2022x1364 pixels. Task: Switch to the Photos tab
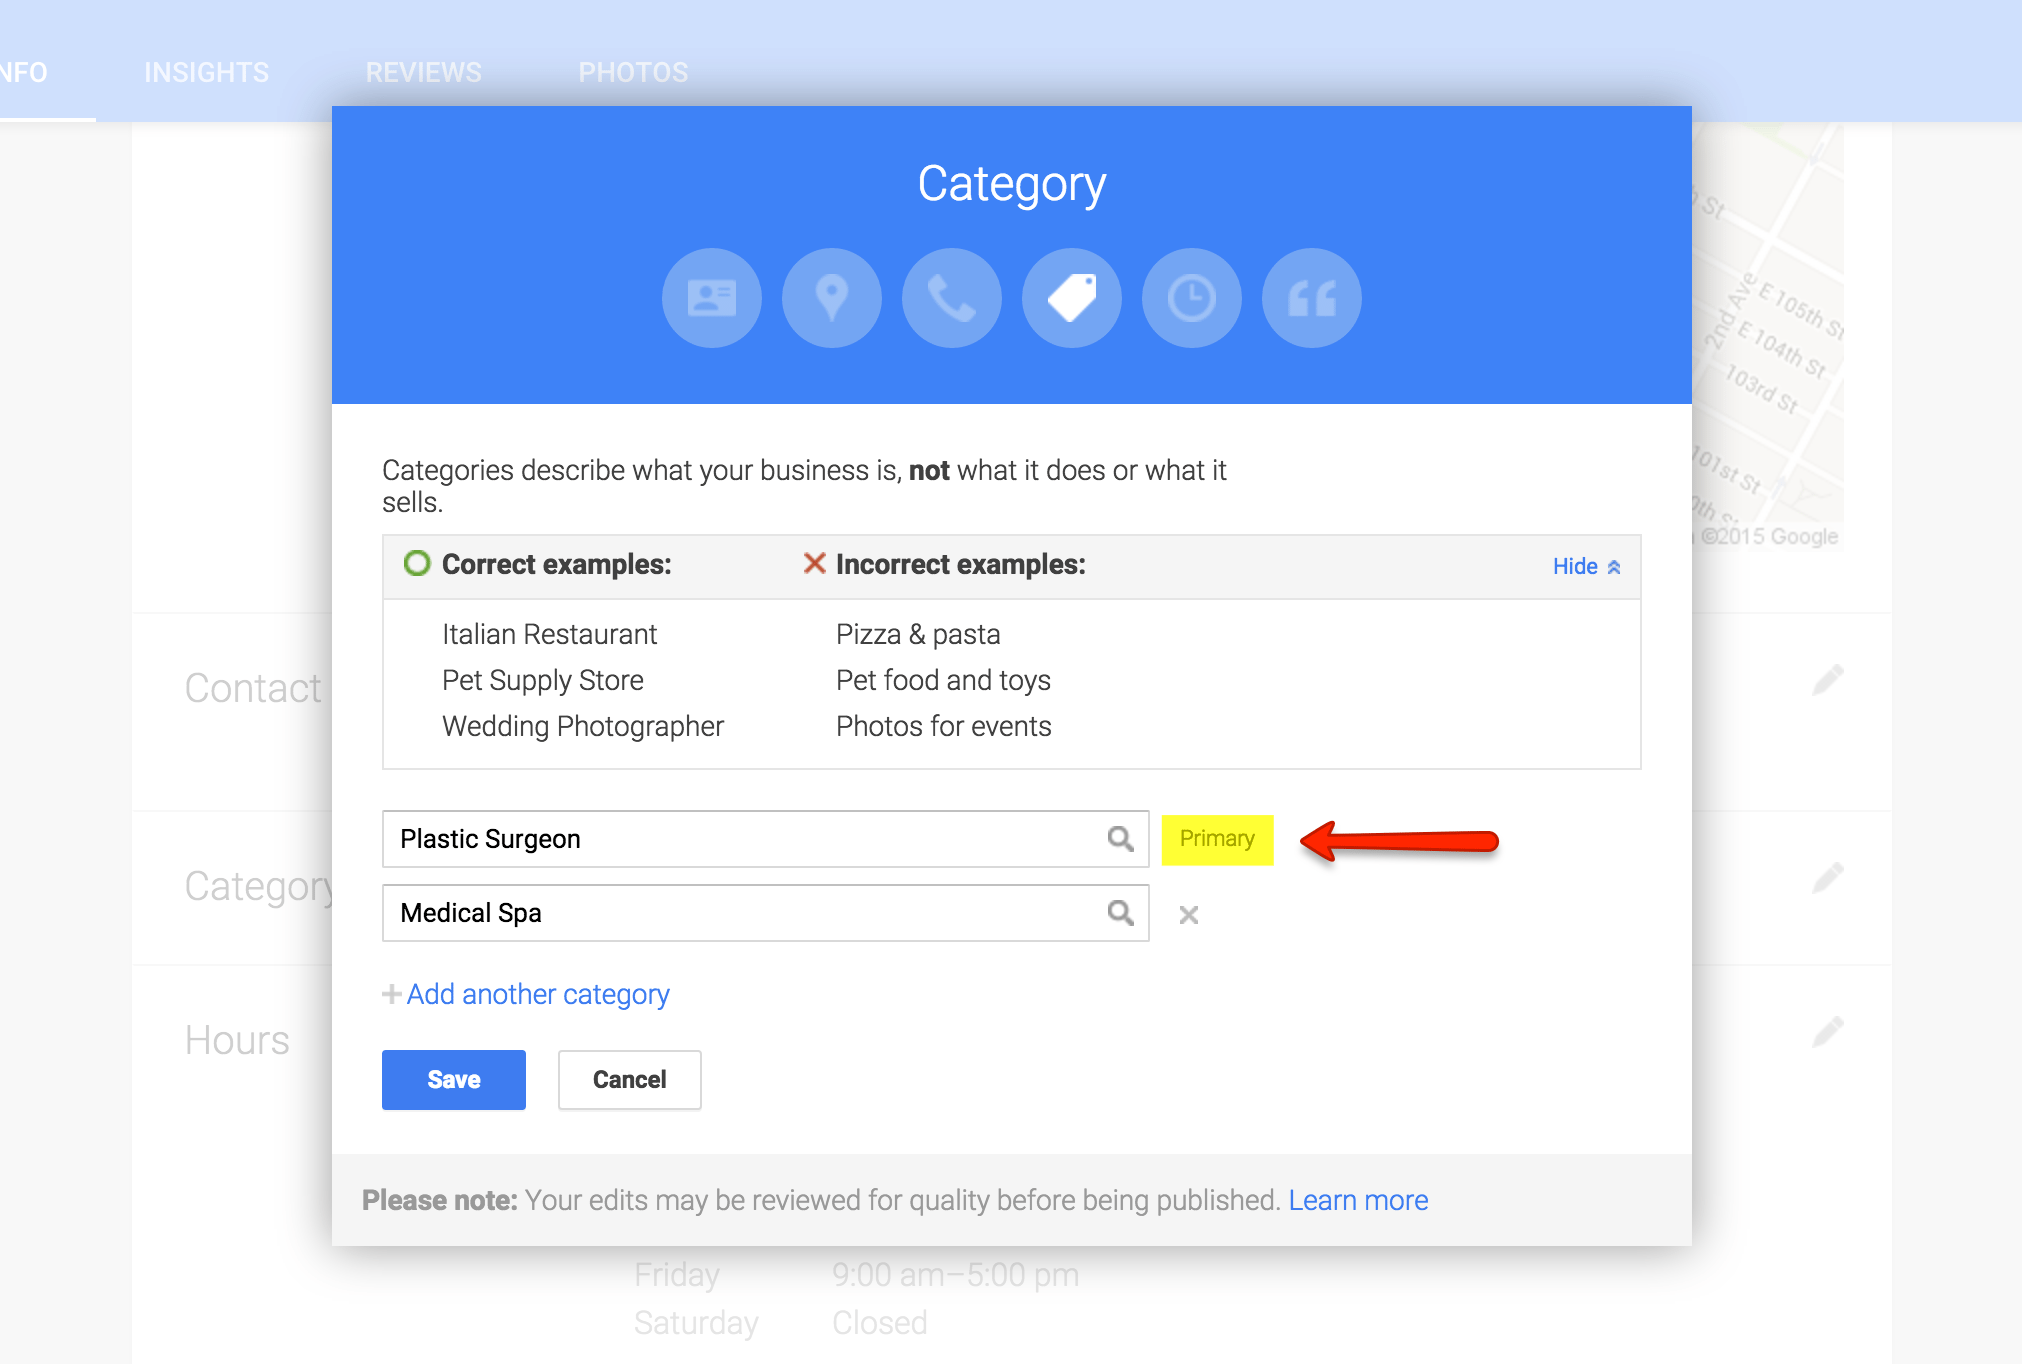point(633,72)
